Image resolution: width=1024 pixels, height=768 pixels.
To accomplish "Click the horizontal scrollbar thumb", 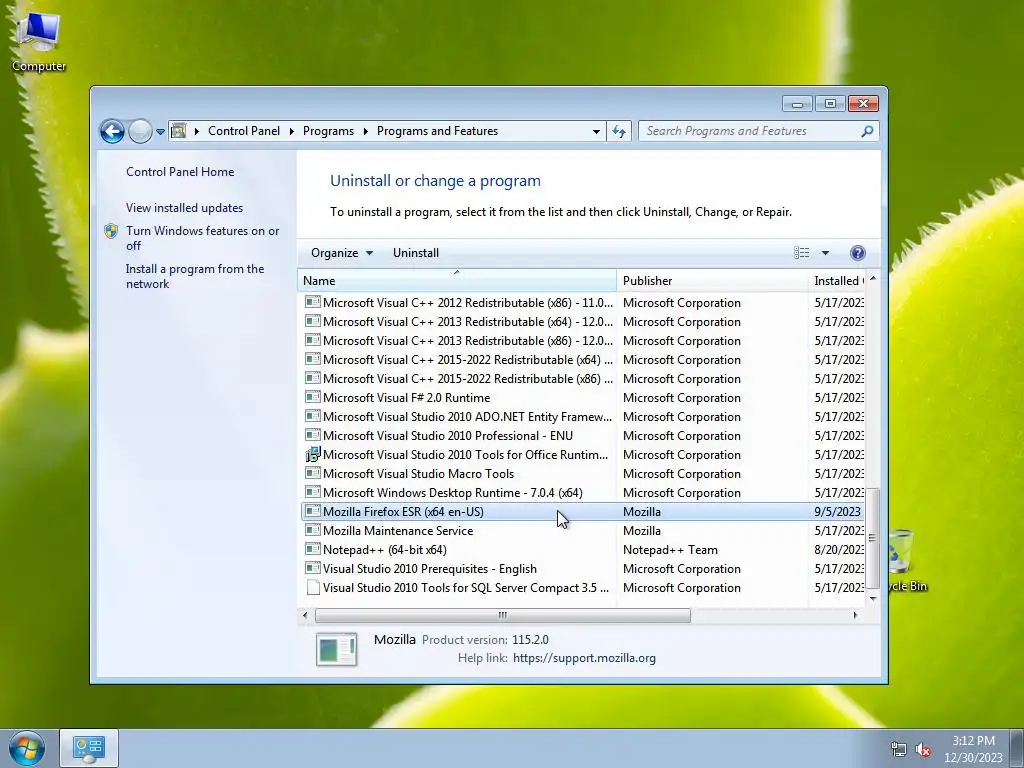I will point(502,615).
